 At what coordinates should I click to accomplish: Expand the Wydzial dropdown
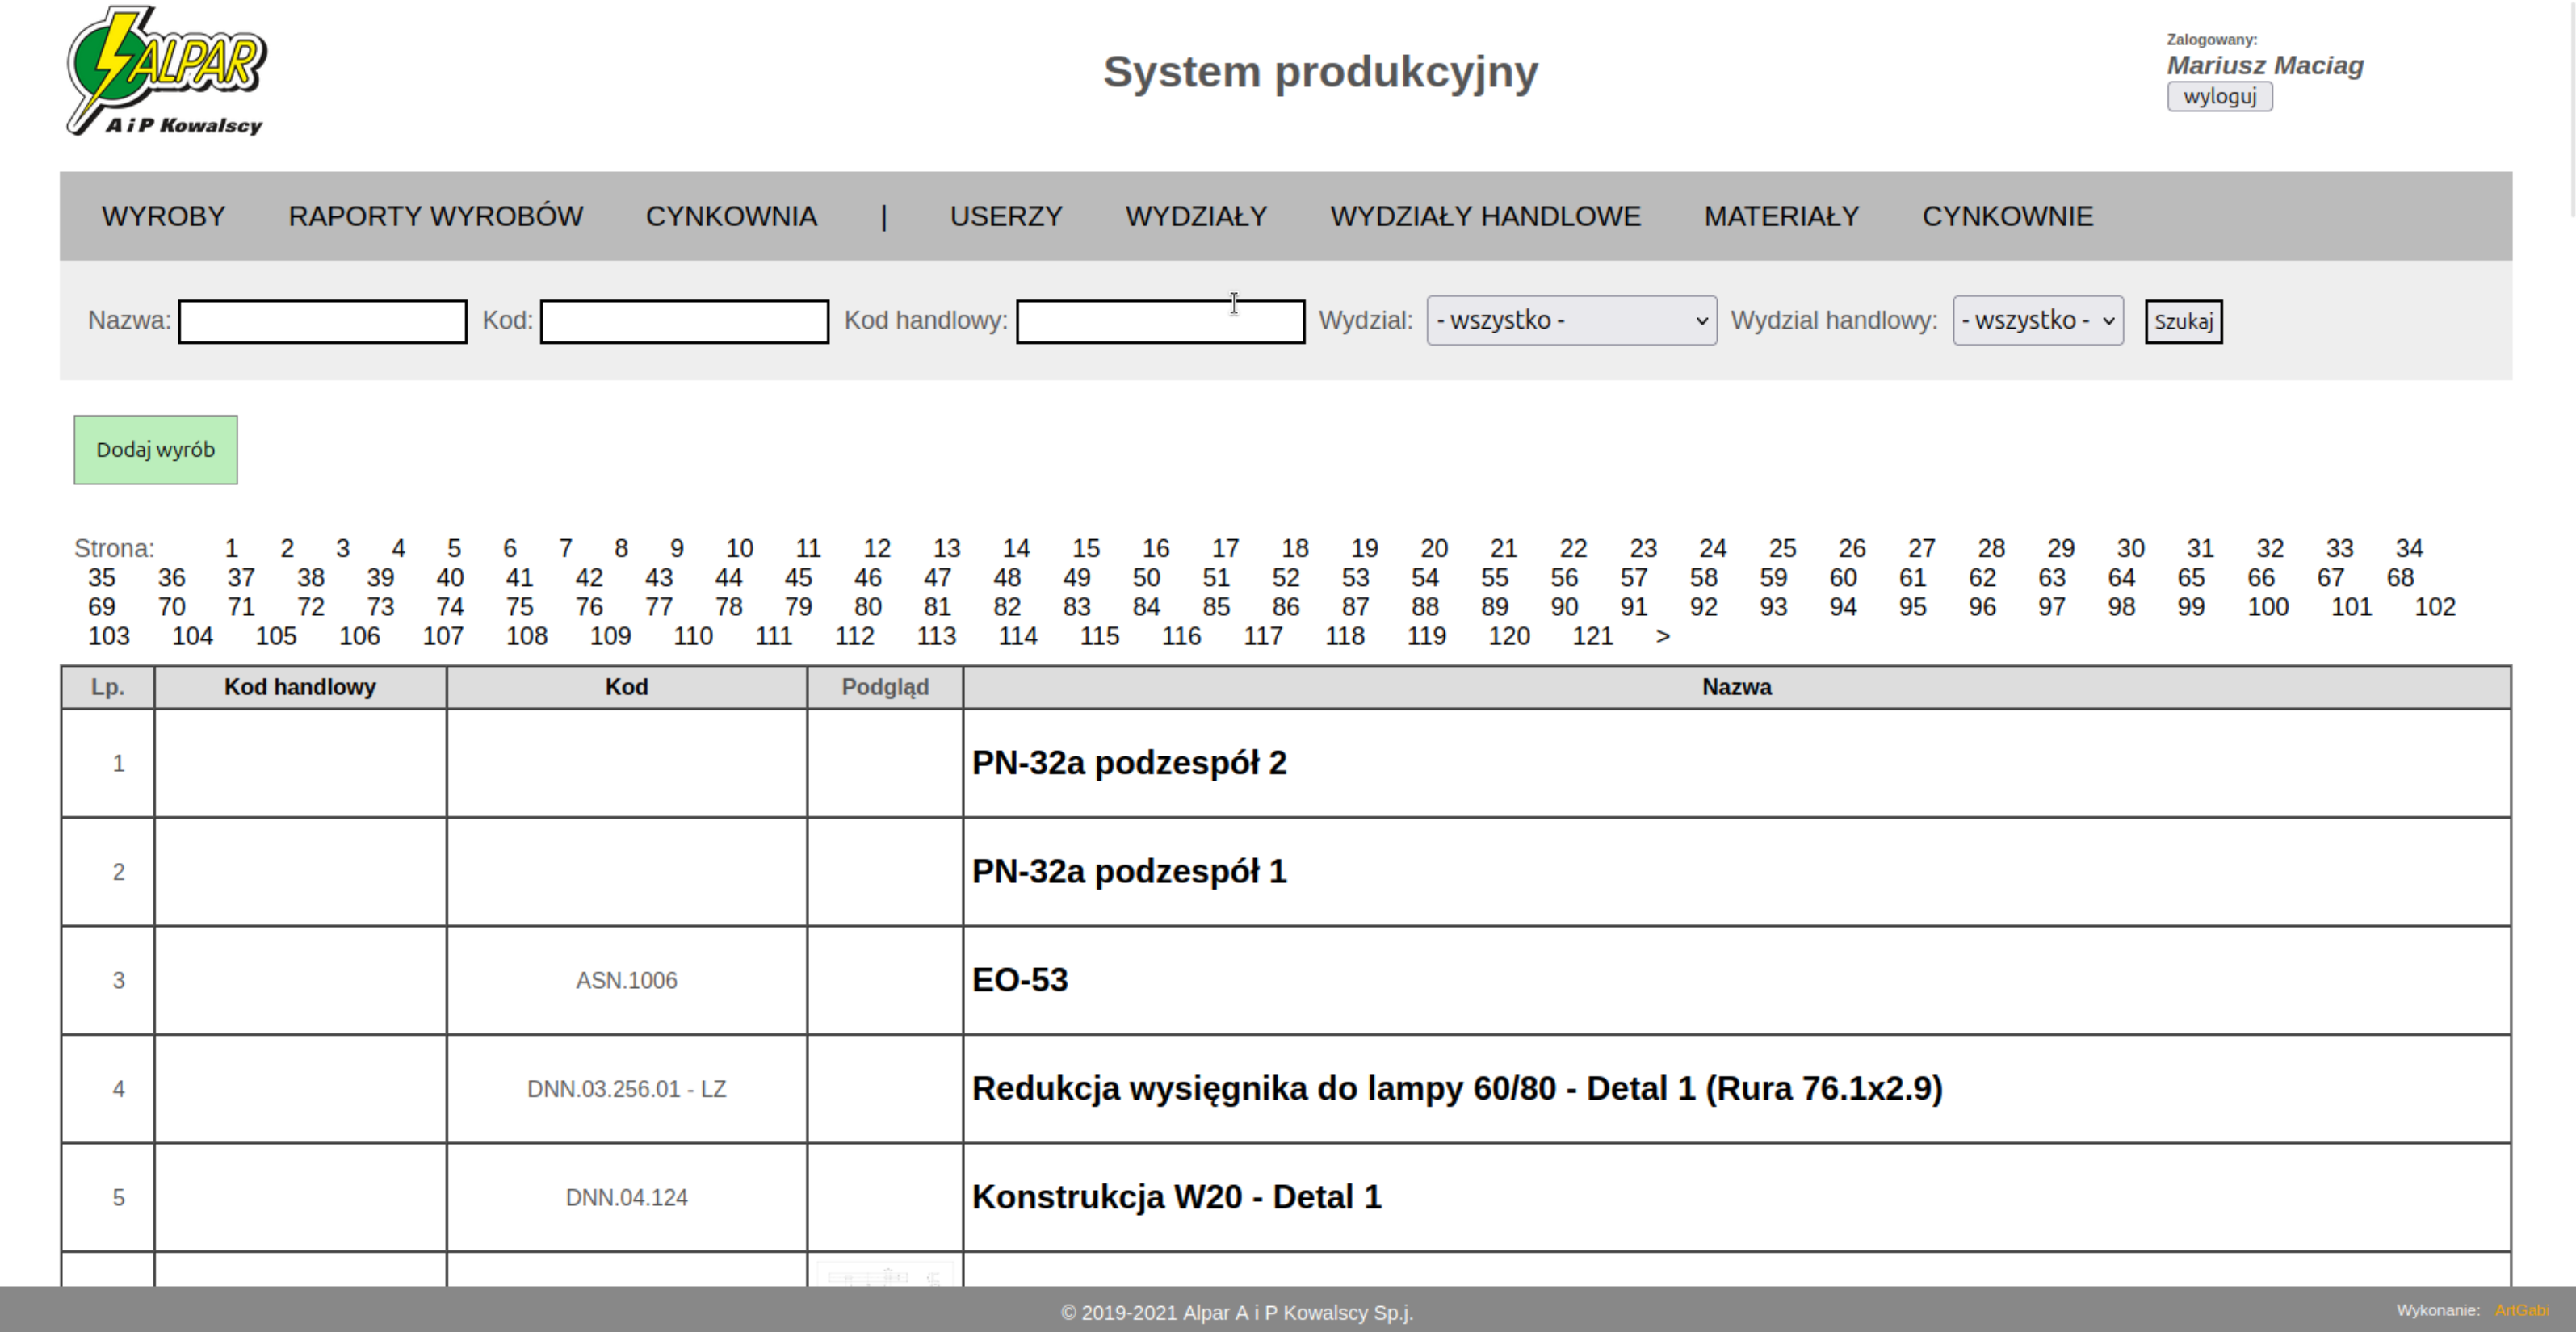1571,321
